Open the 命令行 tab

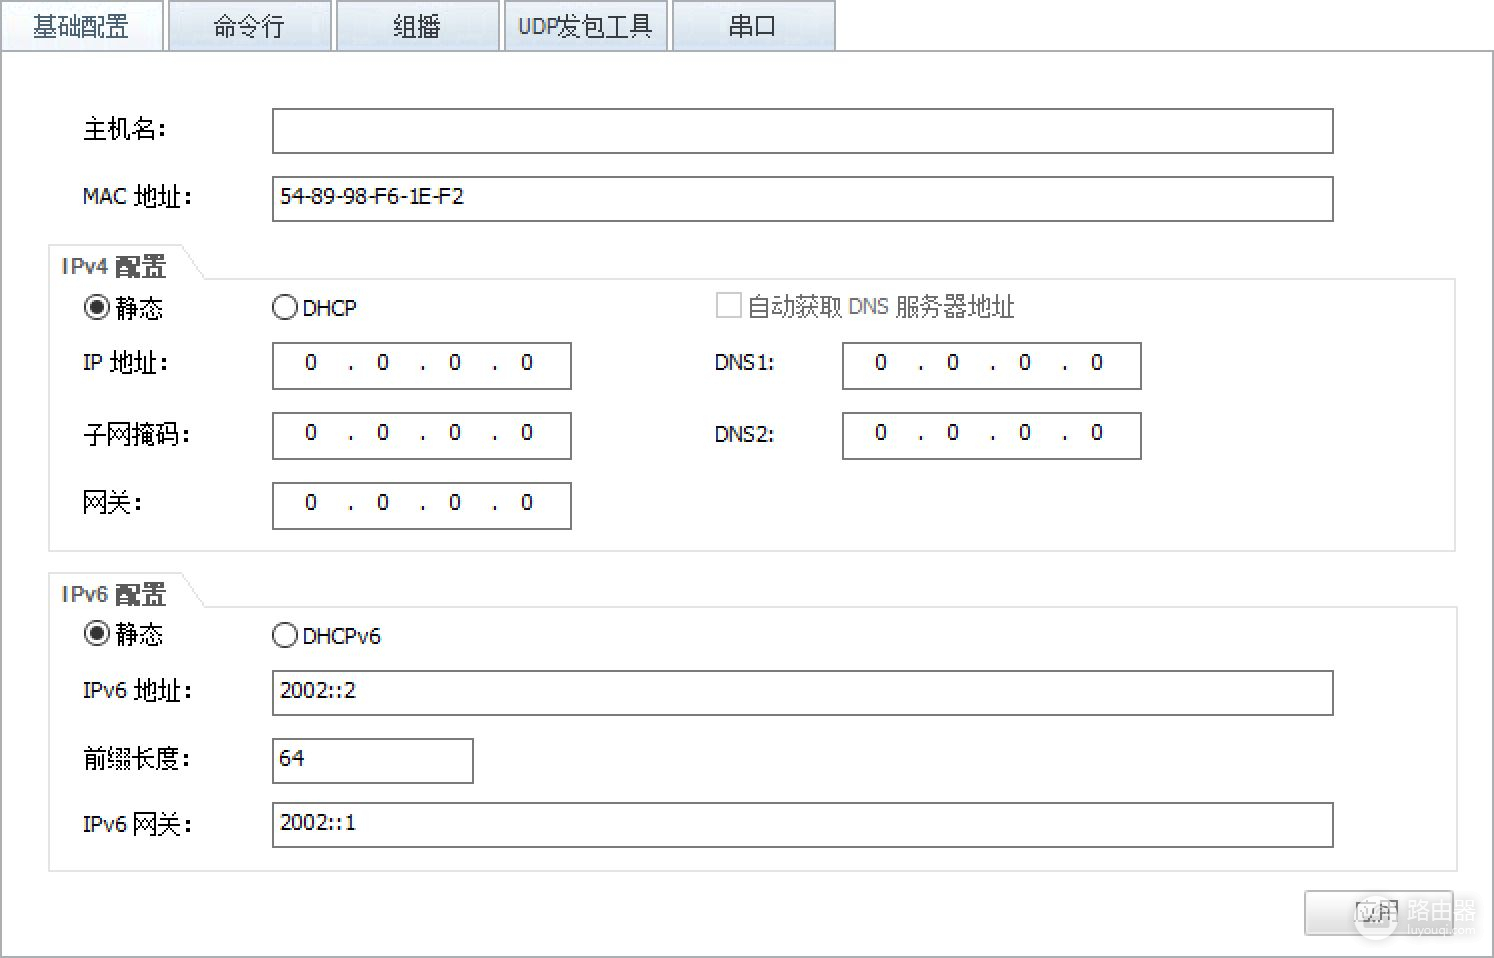[x=249, y=26]
